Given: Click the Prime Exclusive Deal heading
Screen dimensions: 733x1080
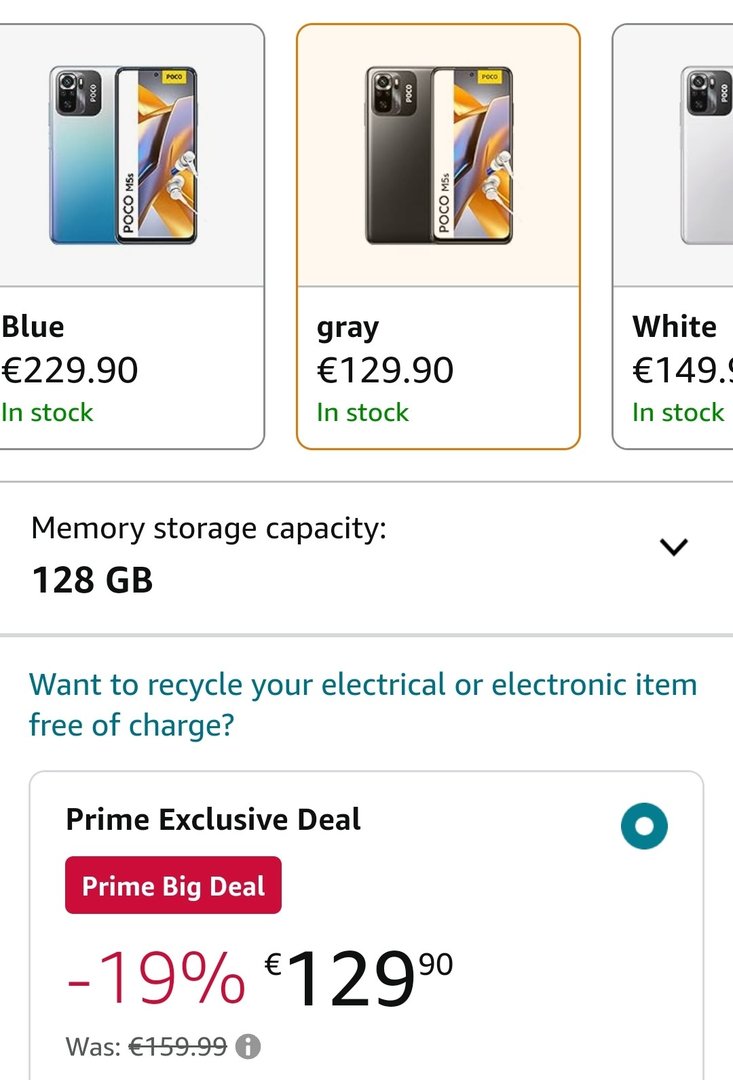Looking at the screenshot, I should point(213,819).
